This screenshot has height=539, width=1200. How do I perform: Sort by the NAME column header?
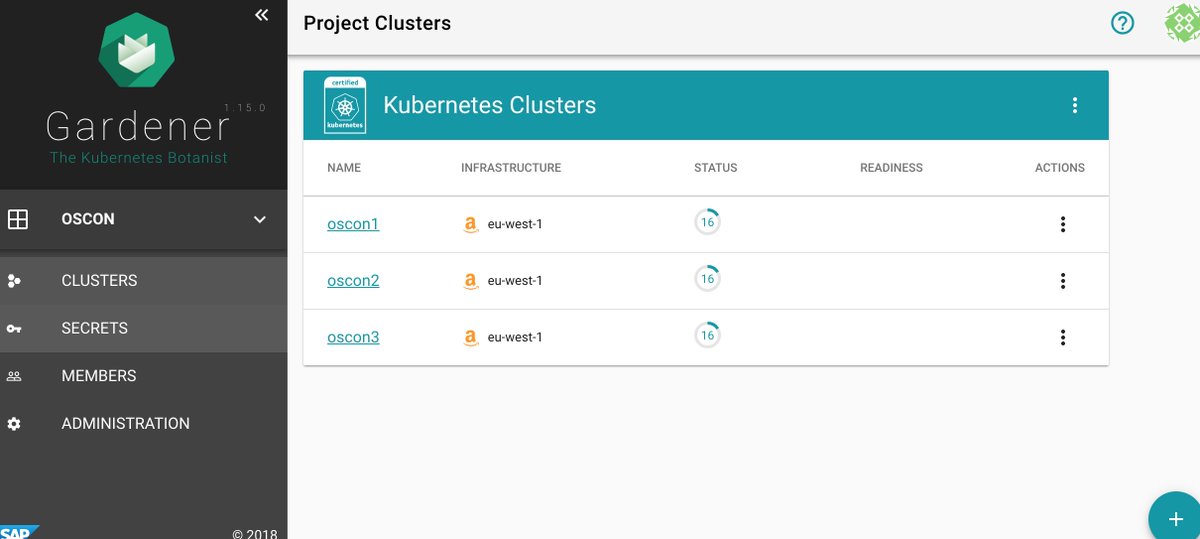[344, 168]
